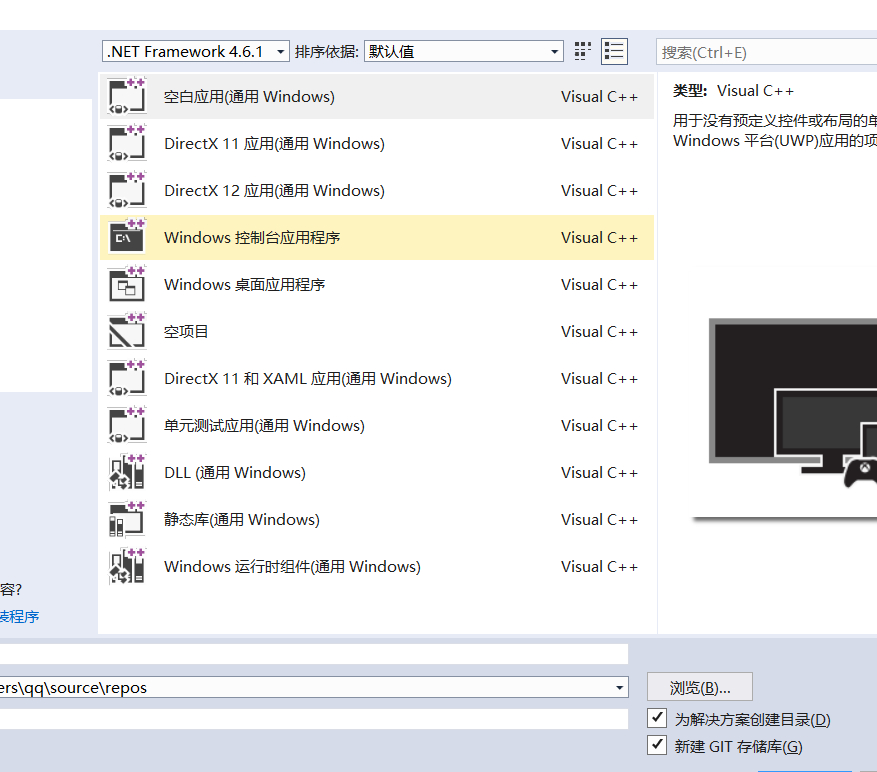Select DirectX 12 应用(通用 Windows) template name
The height and width of the screenshot is (772, 877).
[x=275, y=191]
